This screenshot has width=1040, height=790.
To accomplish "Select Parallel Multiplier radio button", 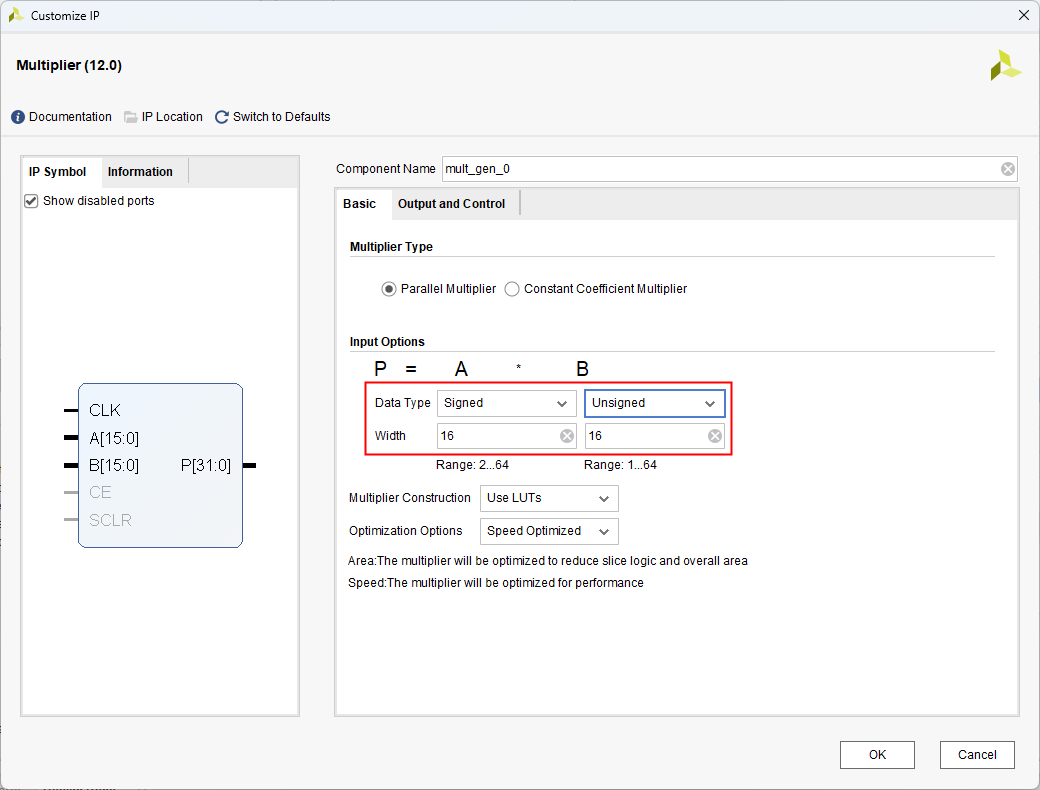I will click(x=389, y=289).
